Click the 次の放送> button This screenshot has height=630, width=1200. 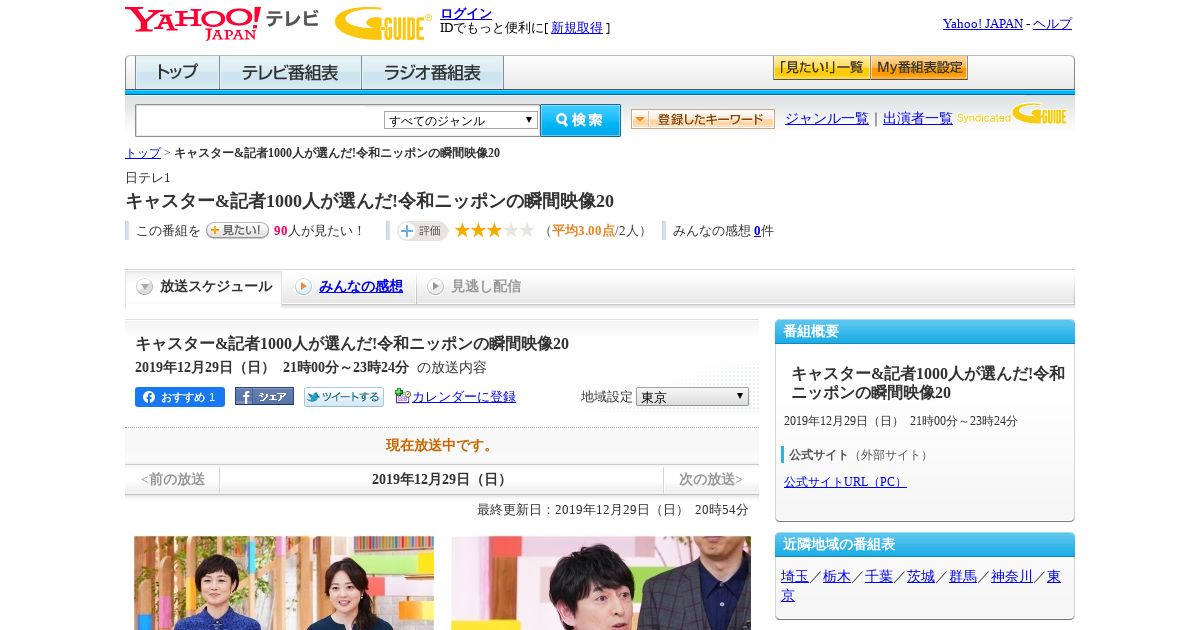tap(711, 480)
